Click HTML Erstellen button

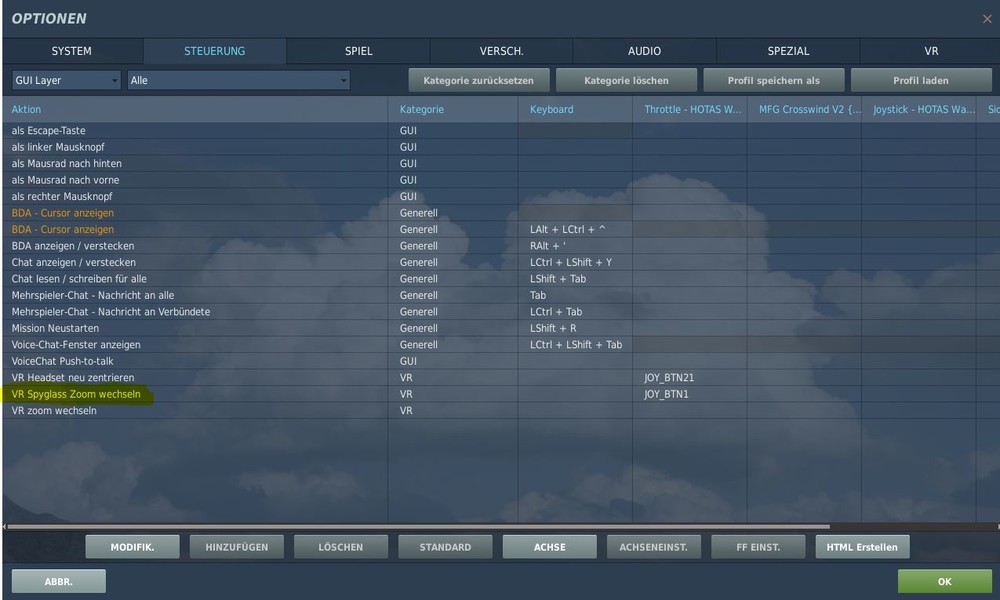click(x=862, y=547)
